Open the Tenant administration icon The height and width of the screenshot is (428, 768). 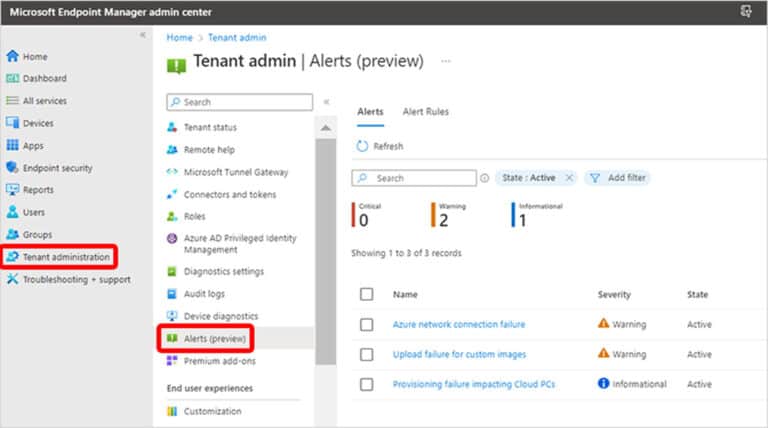pos(12,257)
